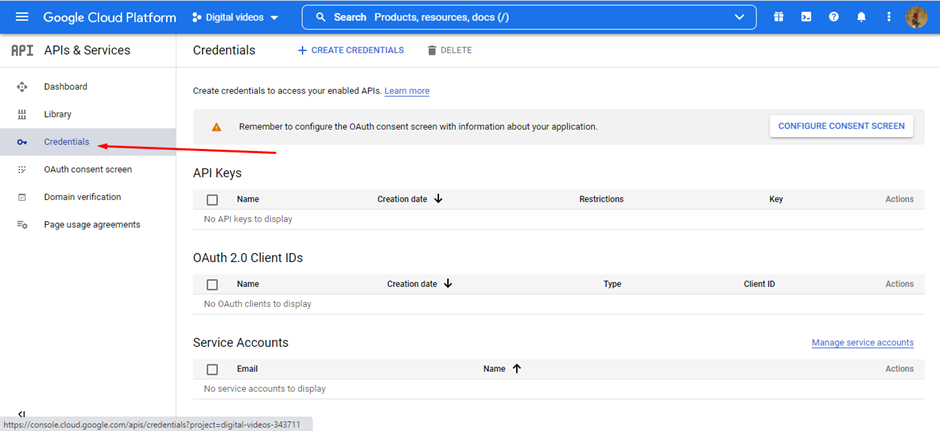The image size is (940, 431).
Task: Sort API Keys by Creation date arrow
Action: tap(438, 199)
